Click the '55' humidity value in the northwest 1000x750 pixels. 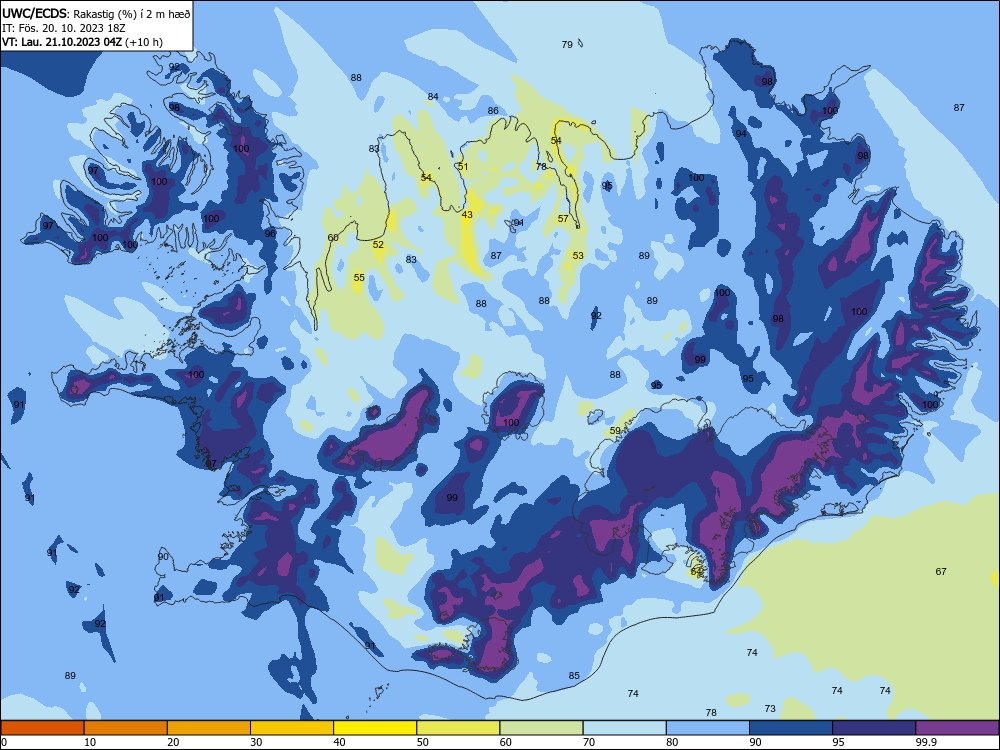(359, 277)
